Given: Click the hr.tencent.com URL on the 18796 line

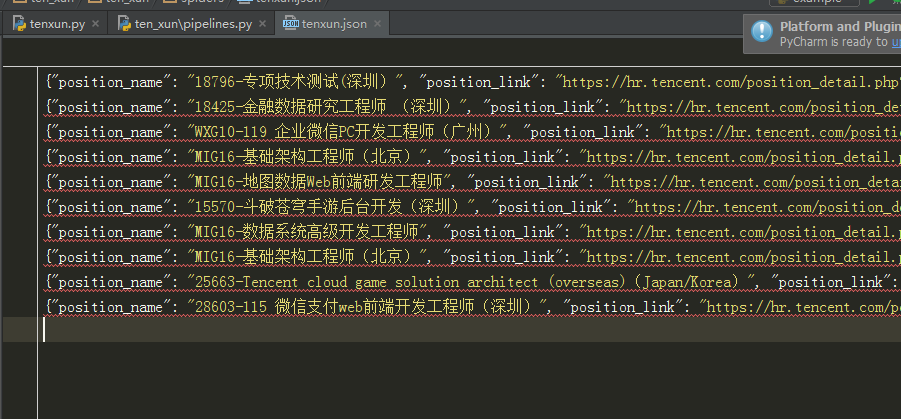Looking at the screenshot, I should pyautogui.click(x=731, y=82).
